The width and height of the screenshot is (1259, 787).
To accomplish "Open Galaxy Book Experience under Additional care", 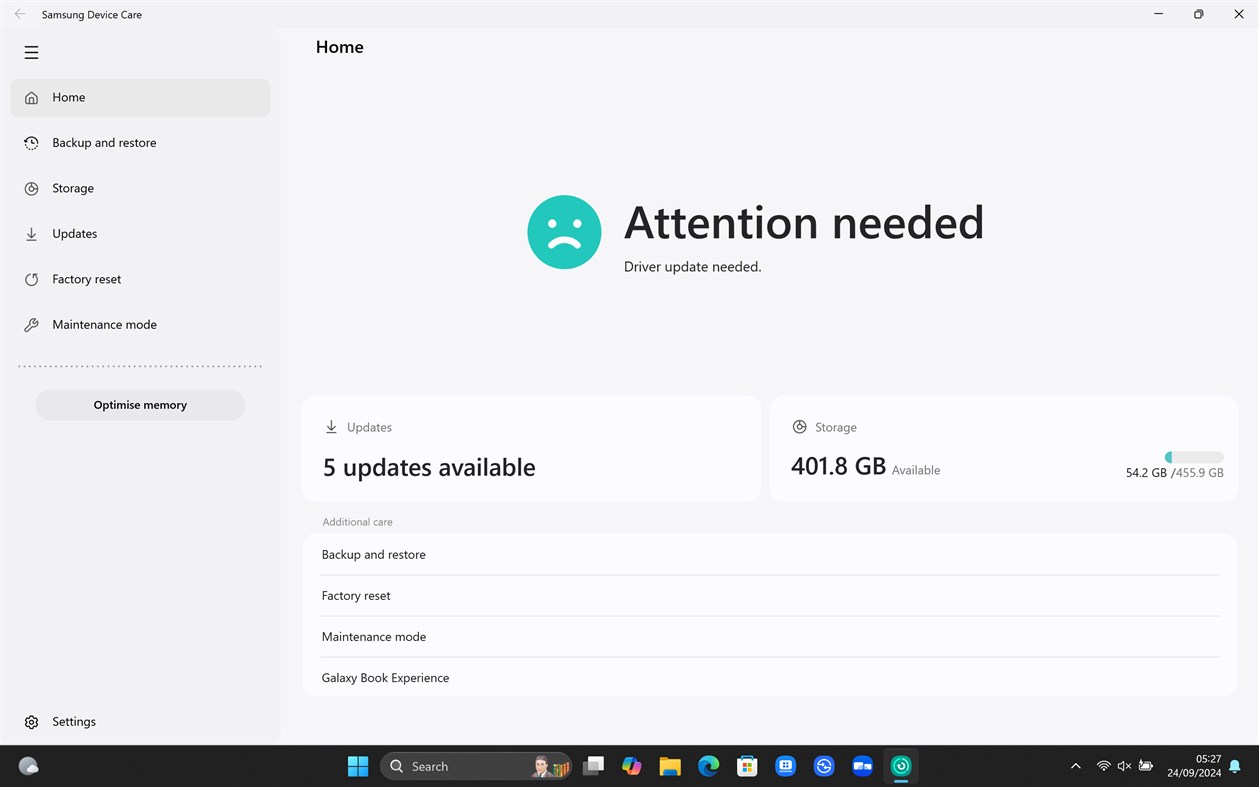I will (x=385, y=677).
